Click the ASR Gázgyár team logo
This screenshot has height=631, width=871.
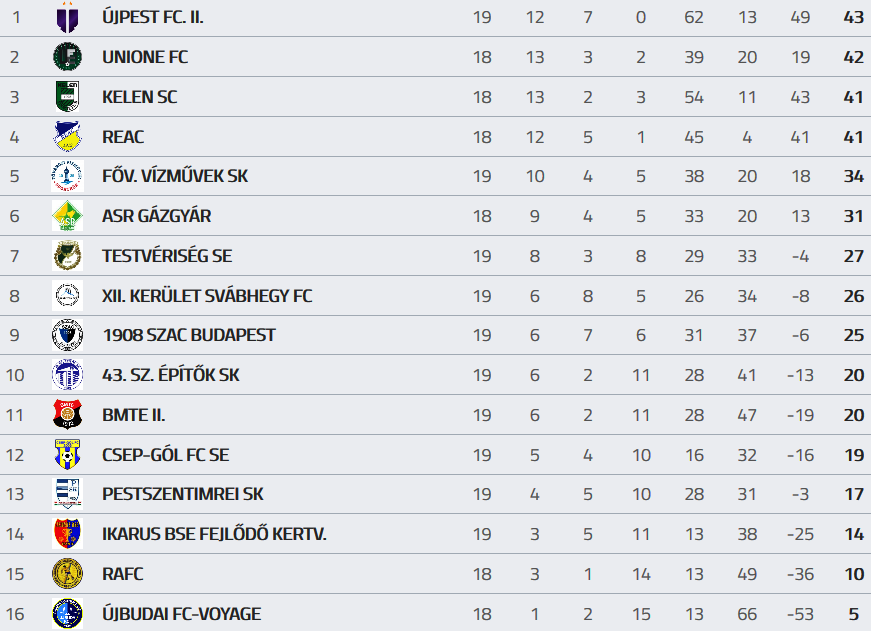[67, 216]
